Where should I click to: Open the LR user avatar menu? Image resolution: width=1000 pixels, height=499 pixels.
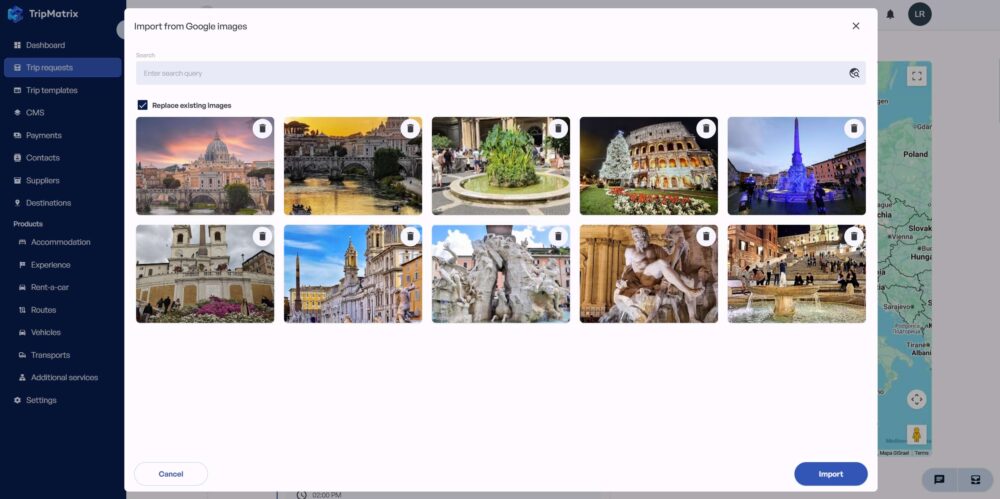pyautogui.click(x=920, y=14)
